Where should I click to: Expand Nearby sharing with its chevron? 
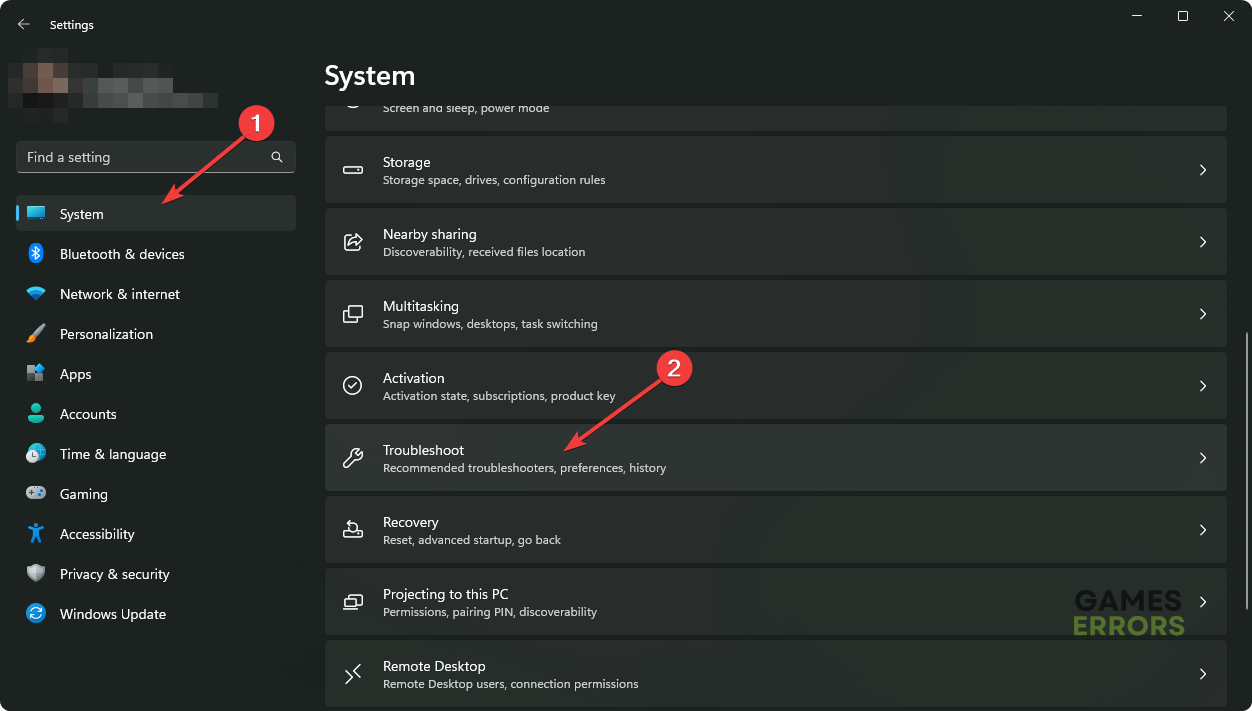1203,242
